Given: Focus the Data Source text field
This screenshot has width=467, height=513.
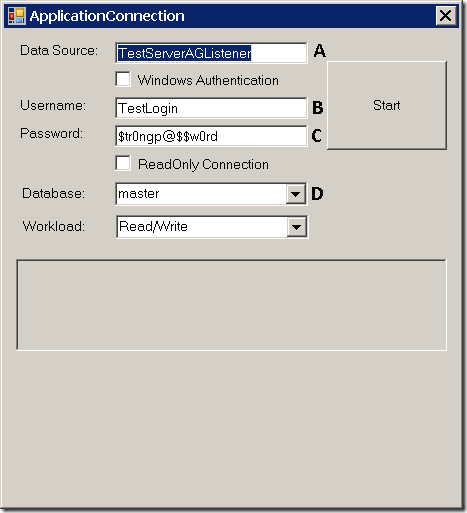Looking at the screenshot, I should point(211,53).
